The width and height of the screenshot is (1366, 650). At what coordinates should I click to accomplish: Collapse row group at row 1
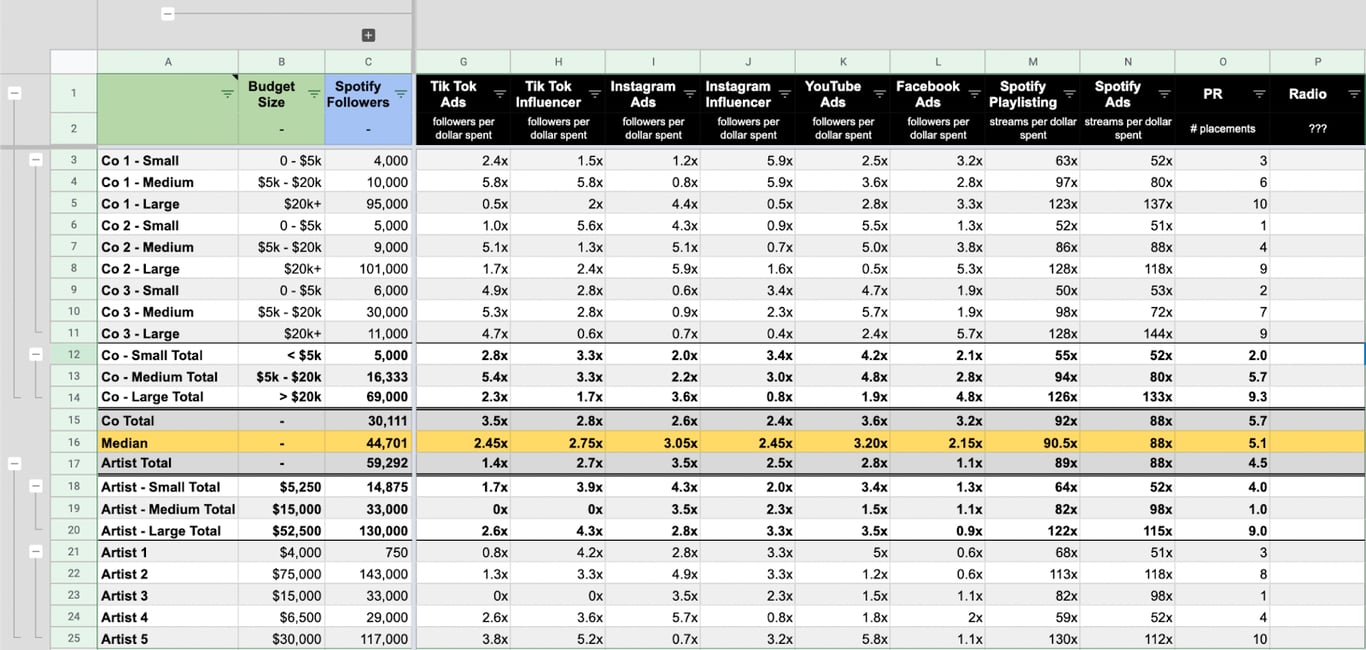coord(15,93)
